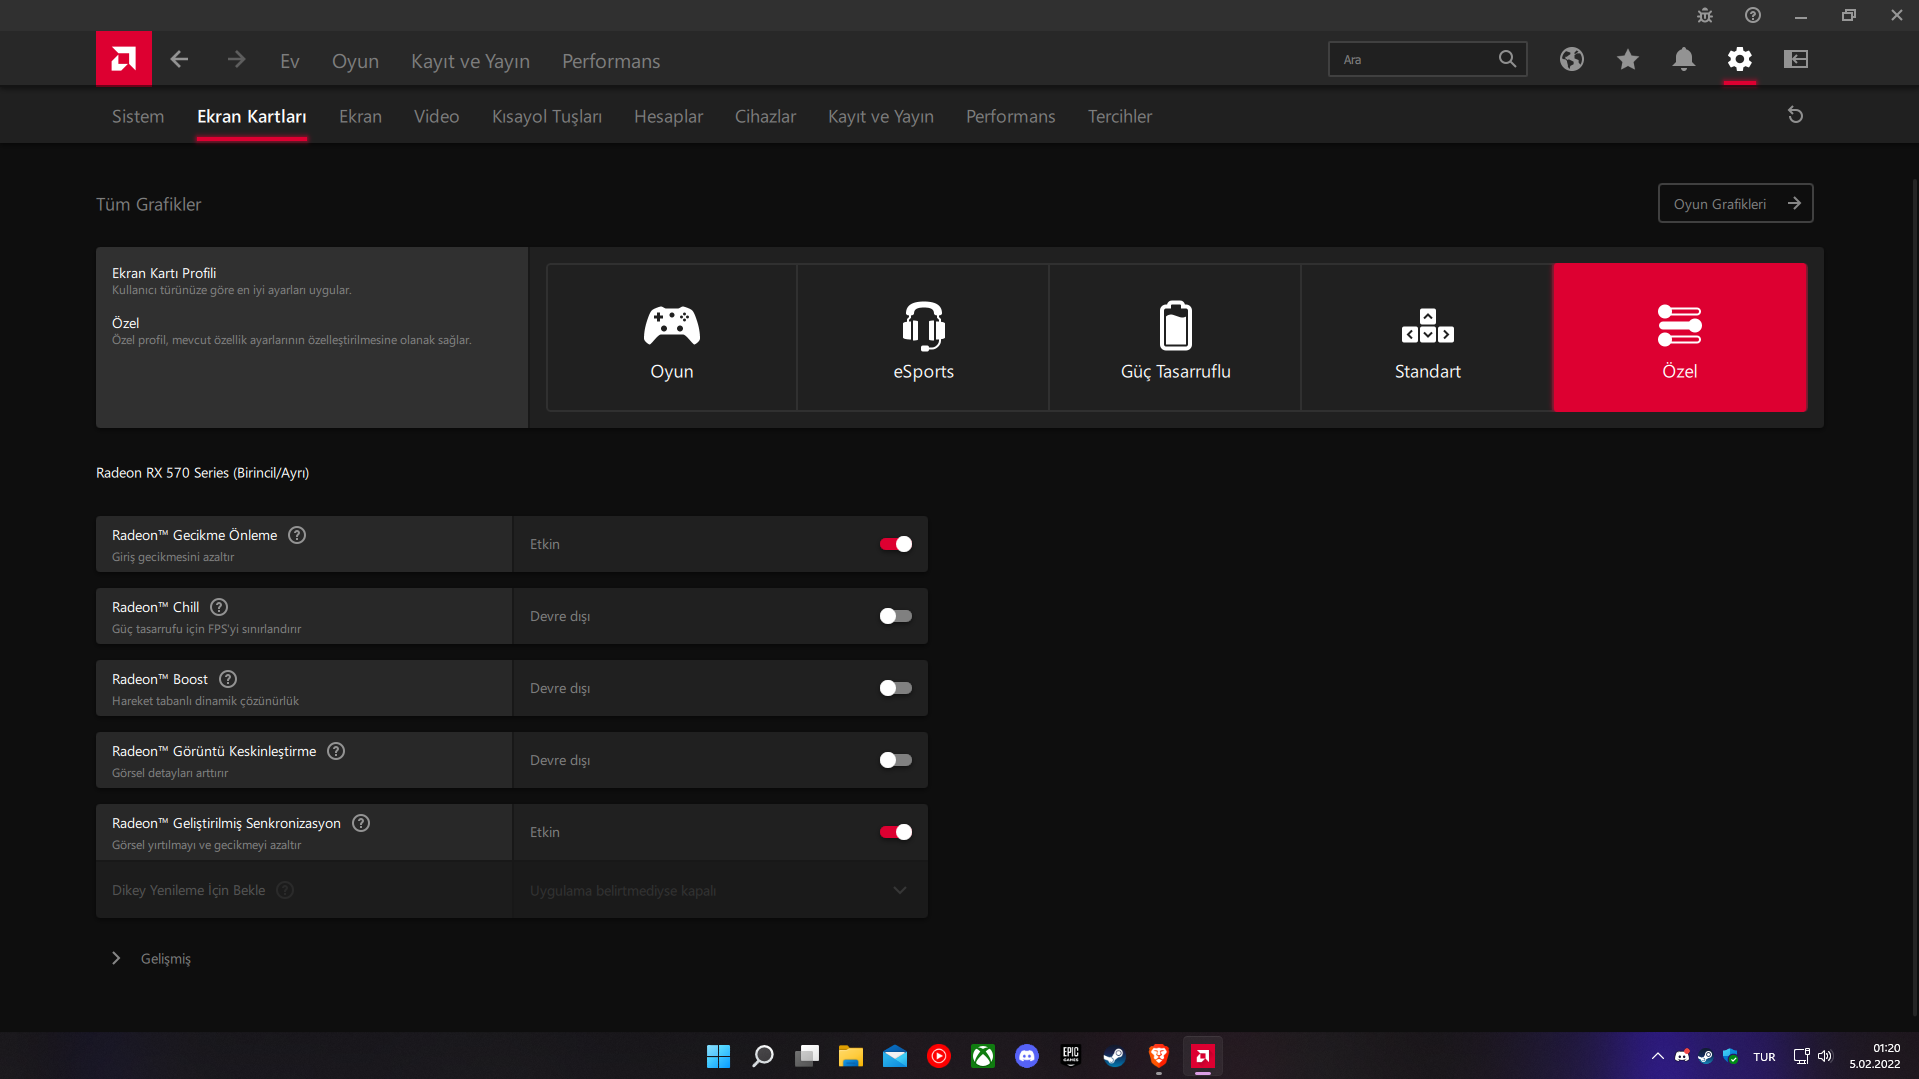Open the Hesaplar tab
The width and height of the screenshot is (1919, 1079).
pos(668,116)
